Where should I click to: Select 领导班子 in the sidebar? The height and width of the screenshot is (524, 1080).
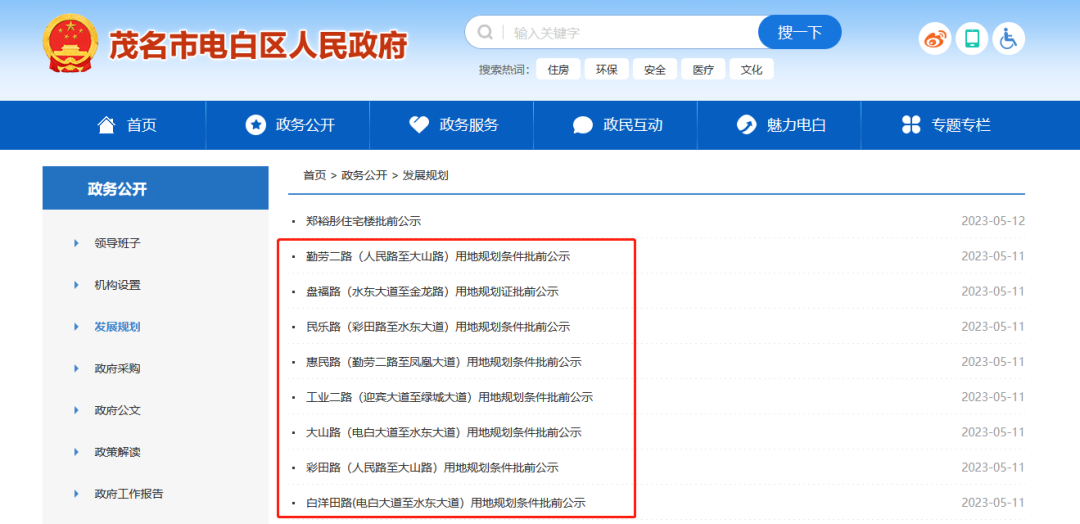[118, 243]
